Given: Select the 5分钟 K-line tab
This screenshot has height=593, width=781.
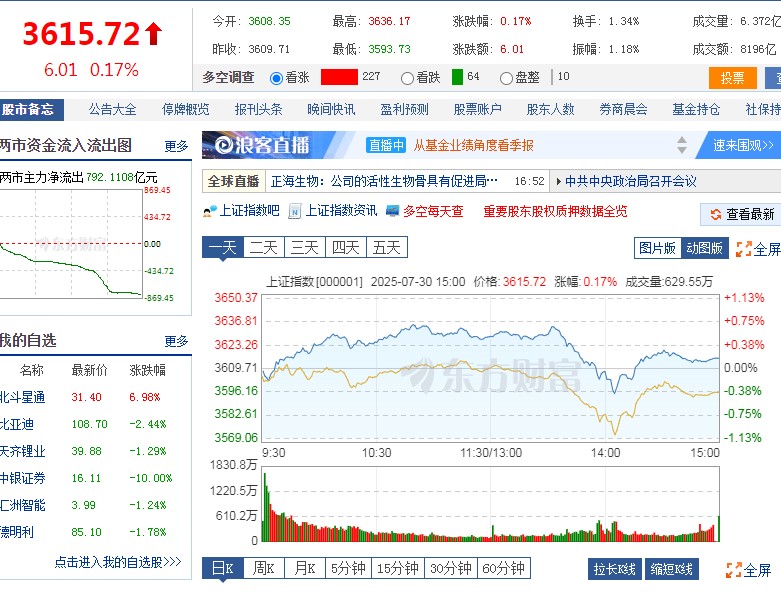Looking at the screenshot, I should [348, 568].
